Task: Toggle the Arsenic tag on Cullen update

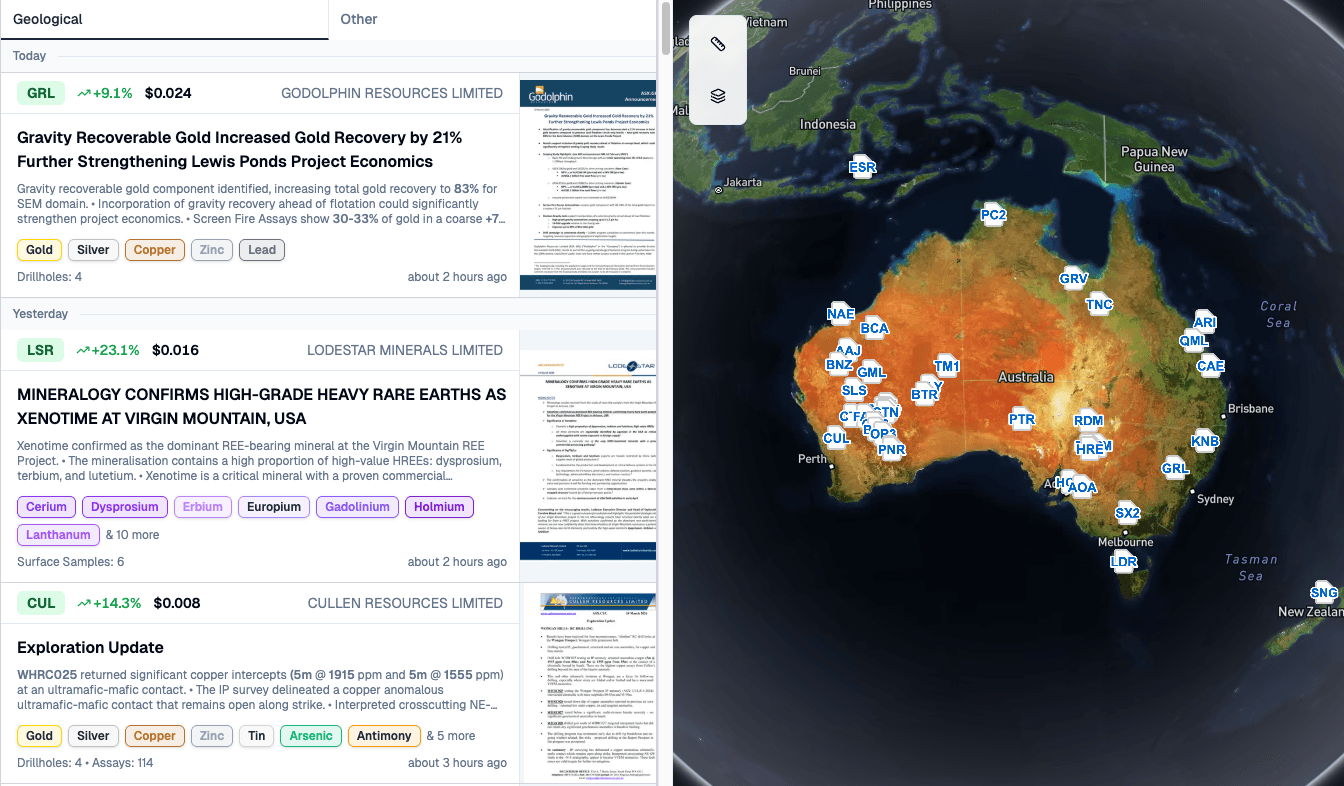Action: pos(311,736)
